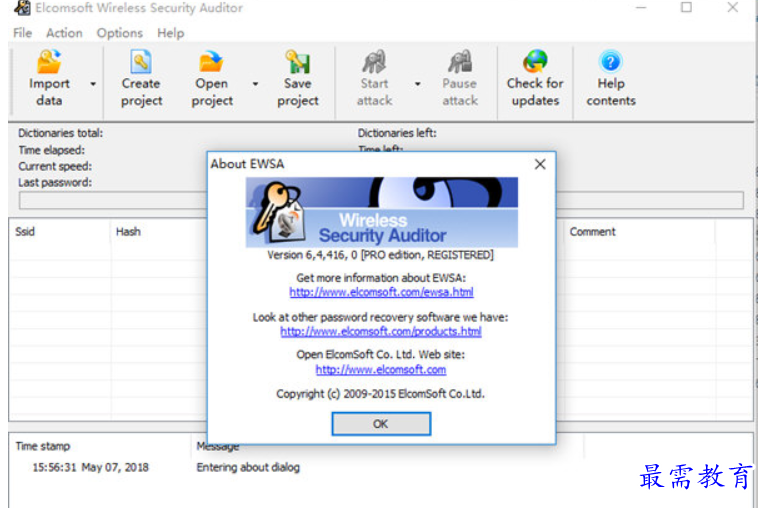The height and width of the screenshot is (508, 761).
Task: Open the http://www.elcomsoft.com website link
Action: (x=381, y=370)
